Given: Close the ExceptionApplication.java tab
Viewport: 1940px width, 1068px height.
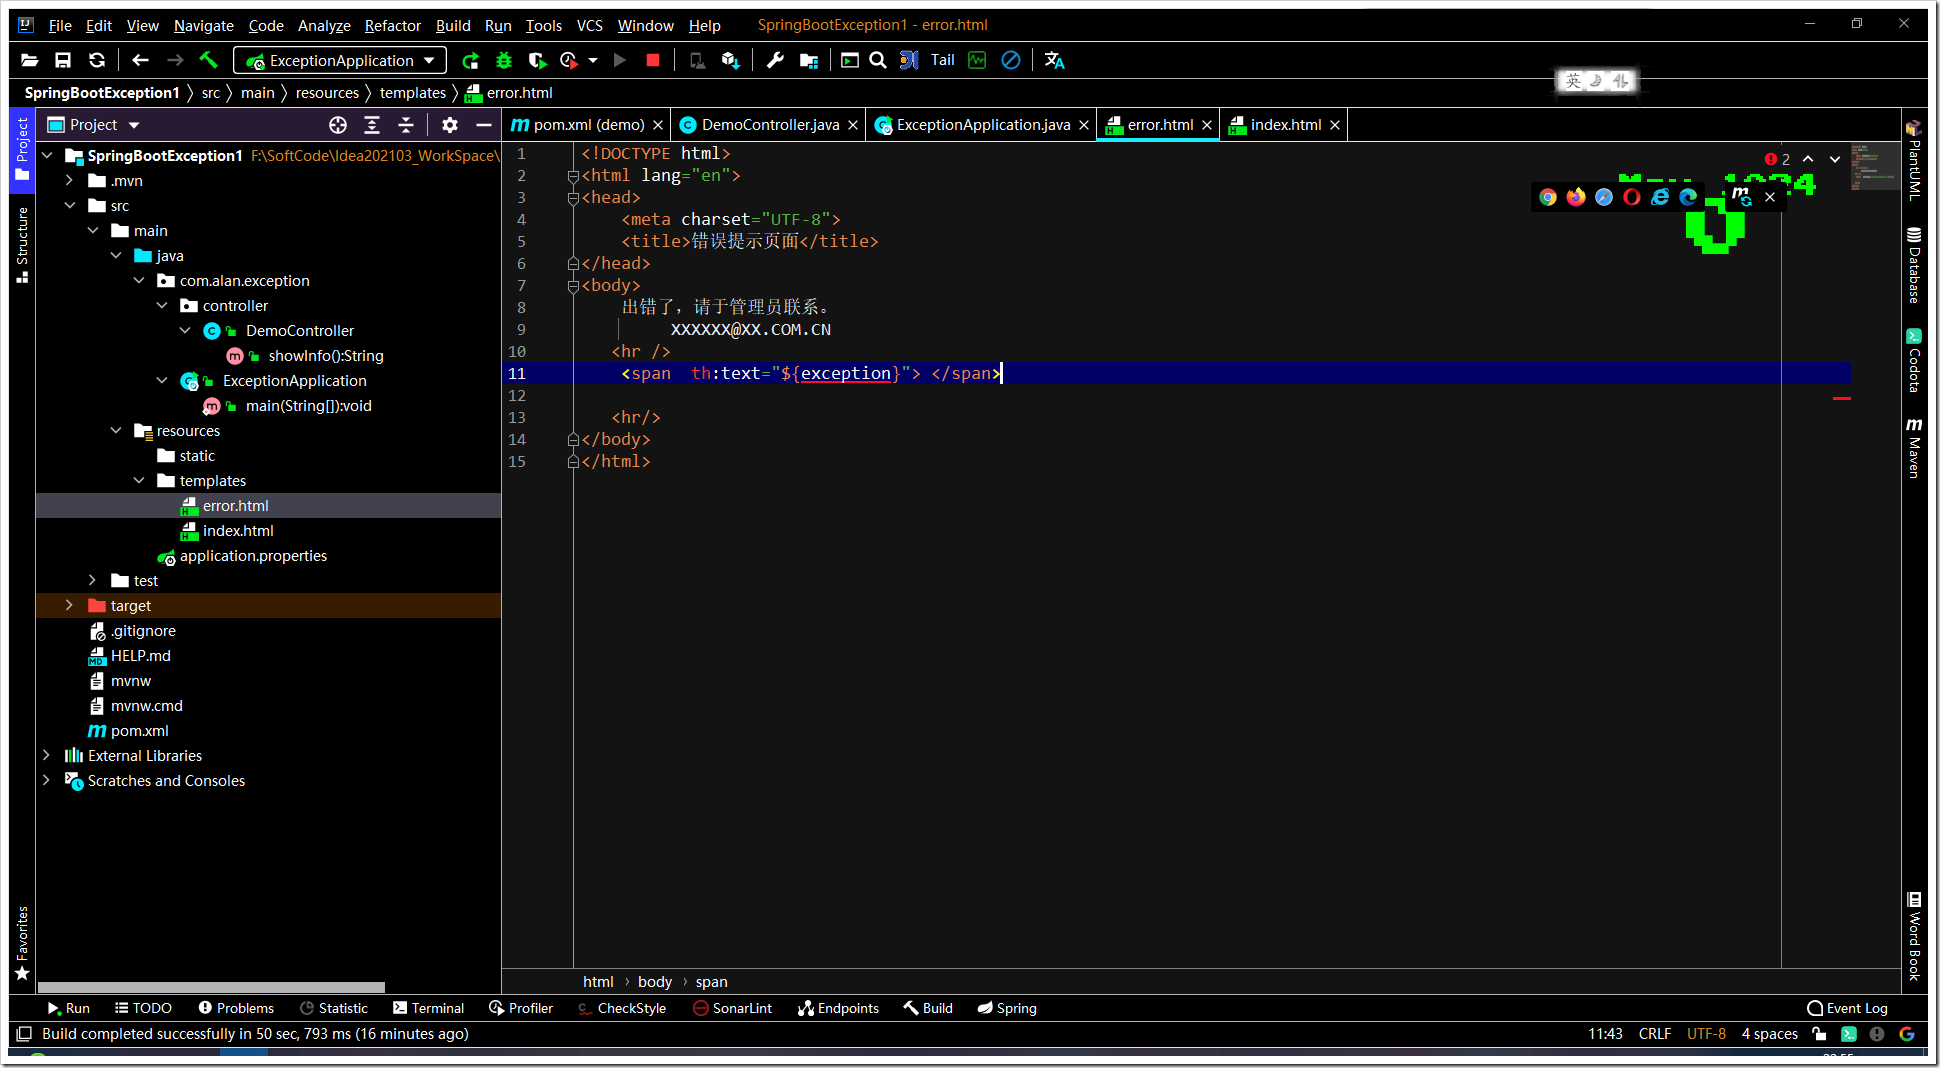Looking at the screenshot, I should tap(1084, 125).
